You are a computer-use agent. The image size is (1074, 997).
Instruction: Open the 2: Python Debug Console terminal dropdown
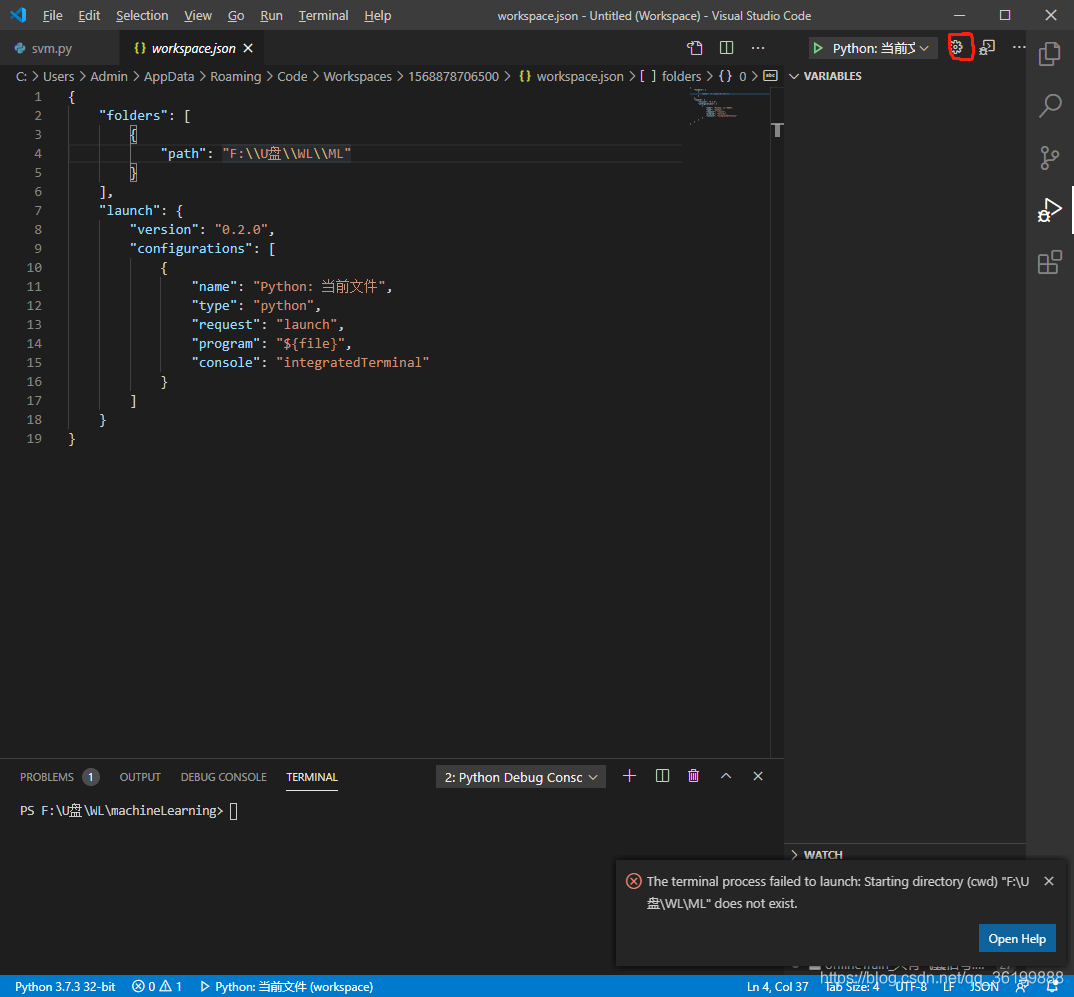[x=520, y=776]
